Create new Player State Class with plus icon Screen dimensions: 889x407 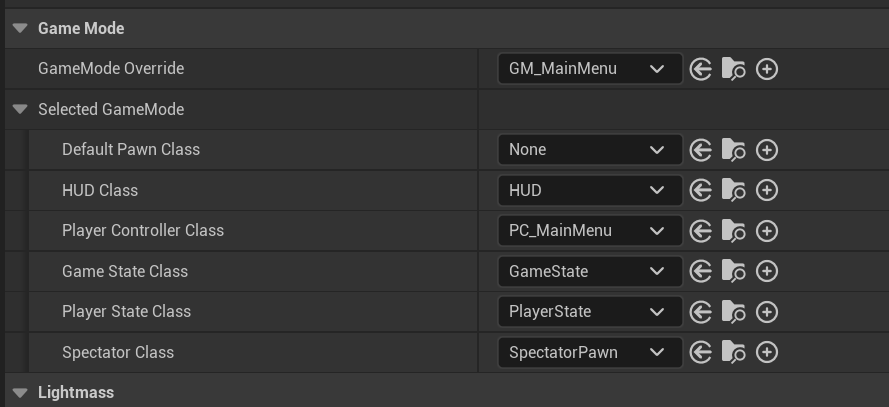767,312
